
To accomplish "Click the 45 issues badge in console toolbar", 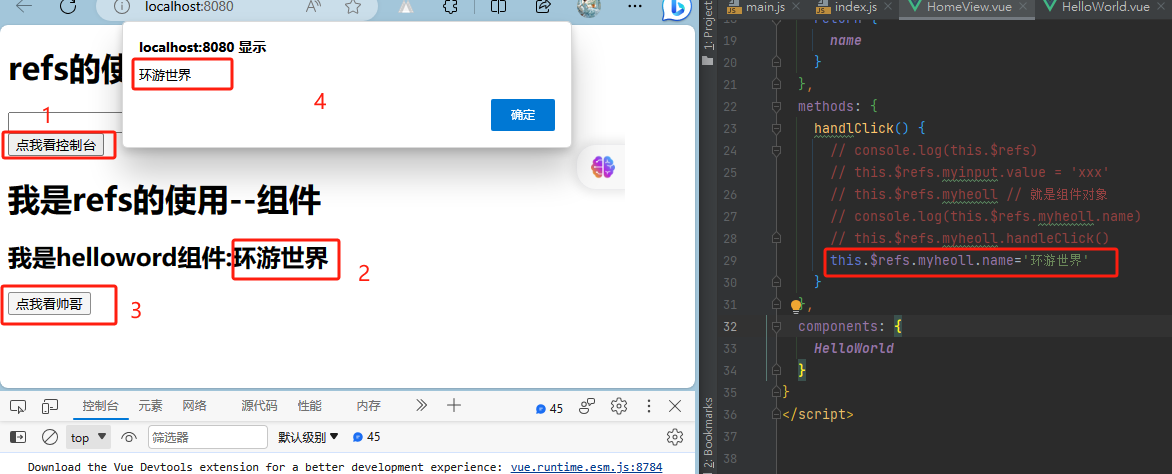I will coord(367,437).
